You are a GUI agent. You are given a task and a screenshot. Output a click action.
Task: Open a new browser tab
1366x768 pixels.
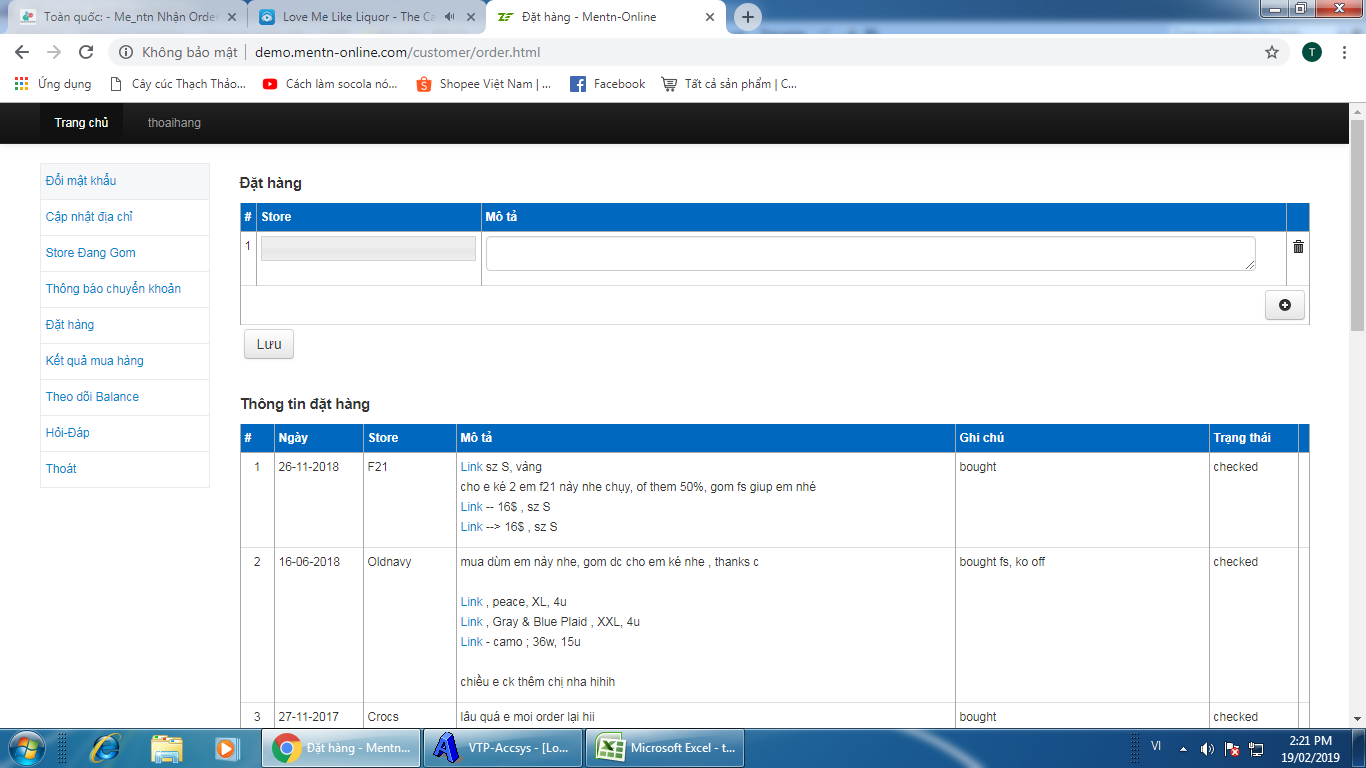(x=747, y=17)
